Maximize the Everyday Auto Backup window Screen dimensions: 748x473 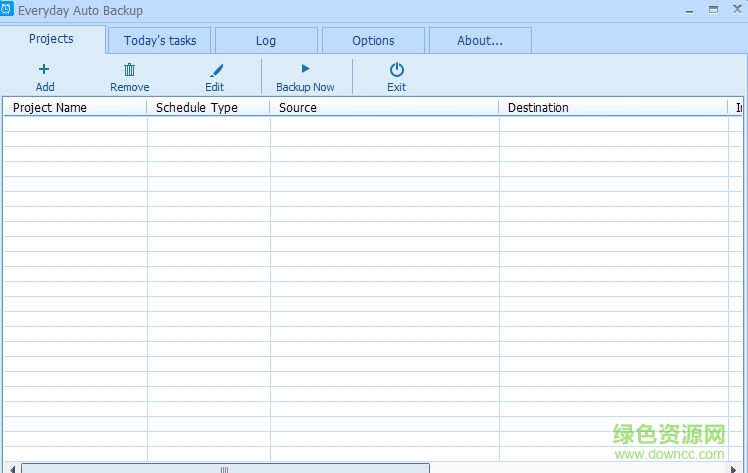(x=714, y=9)
